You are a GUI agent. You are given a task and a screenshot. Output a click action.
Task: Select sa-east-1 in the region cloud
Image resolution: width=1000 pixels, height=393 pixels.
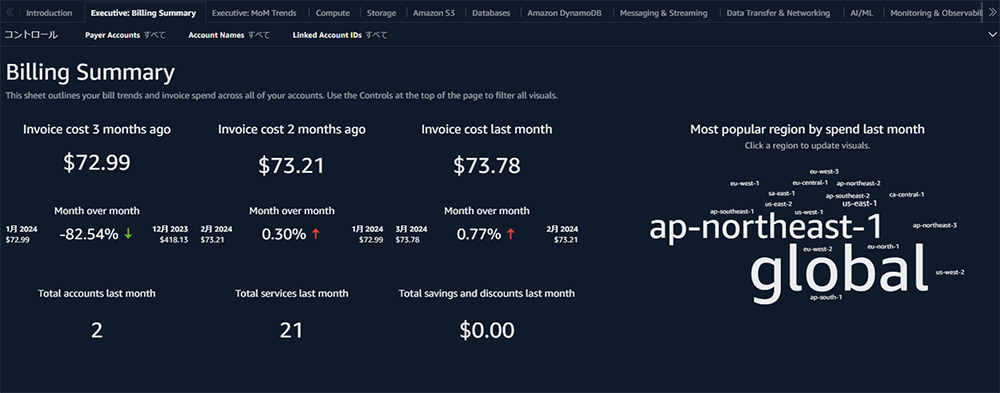[781, 193]
